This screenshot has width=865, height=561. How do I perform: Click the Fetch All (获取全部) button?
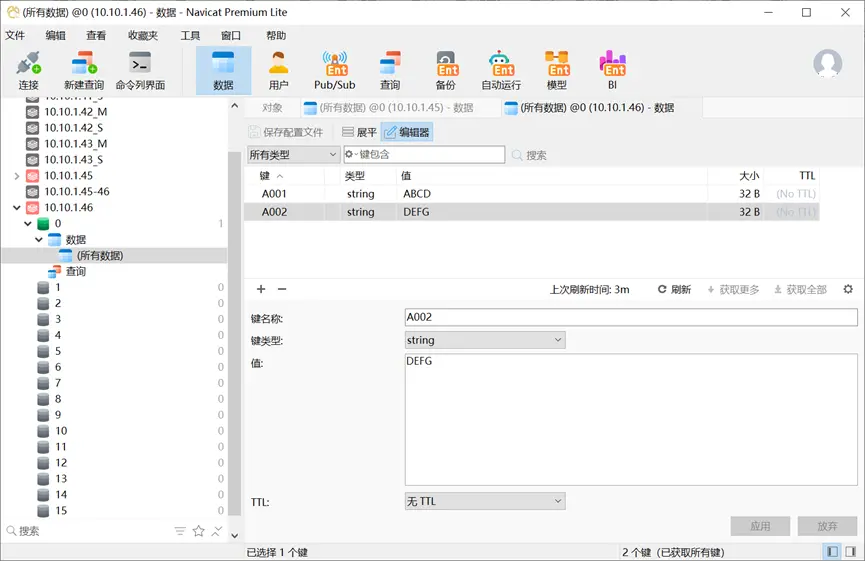click(800, 290)
